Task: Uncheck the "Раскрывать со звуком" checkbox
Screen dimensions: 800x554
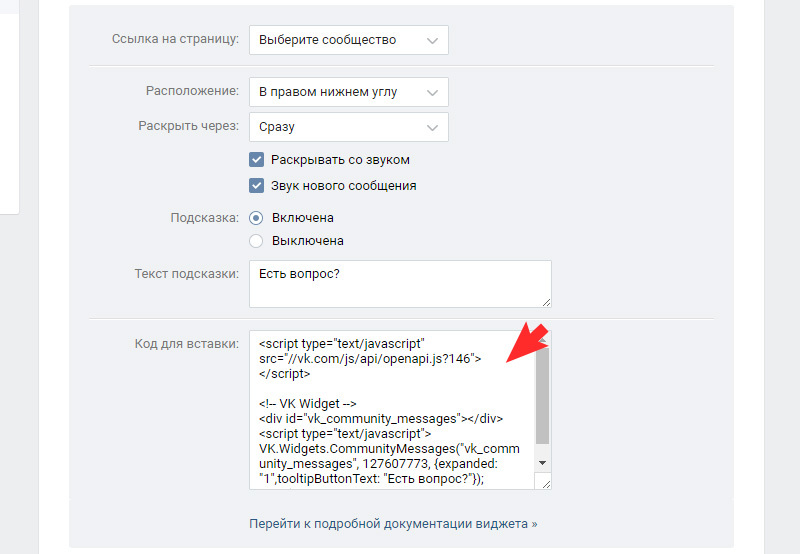Action: (x=256, y=160)
